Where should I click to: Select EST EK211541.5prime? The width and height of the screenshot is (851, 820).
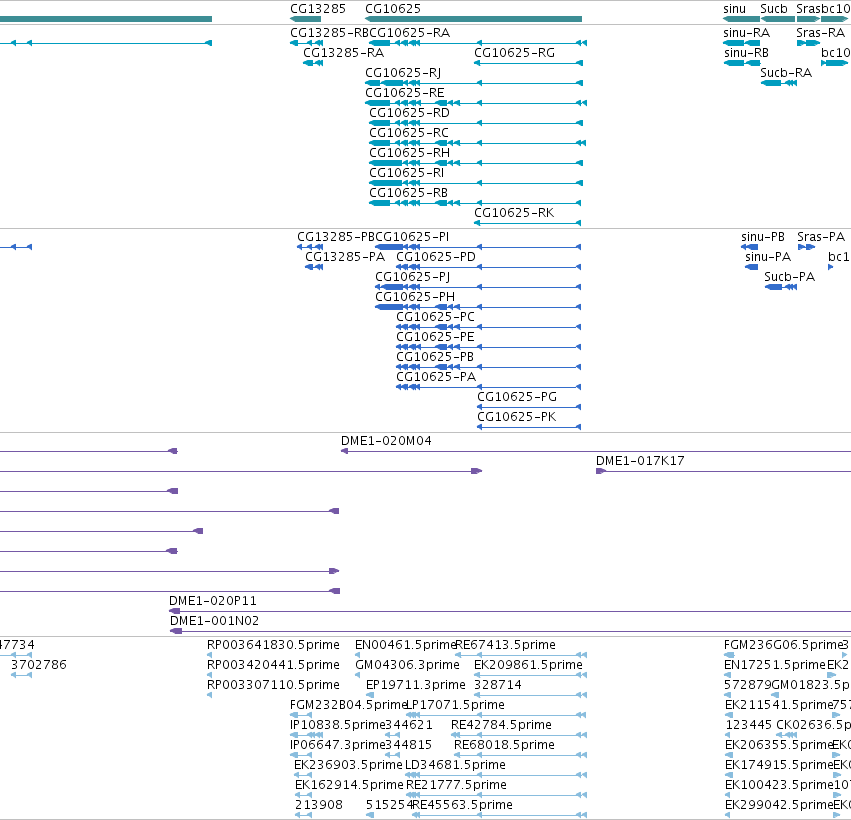point(779,705)
